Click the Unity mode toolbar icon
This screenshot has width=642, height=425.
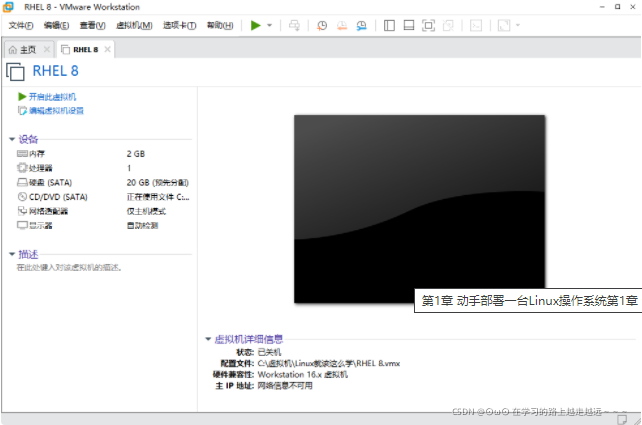click(448, 25)
